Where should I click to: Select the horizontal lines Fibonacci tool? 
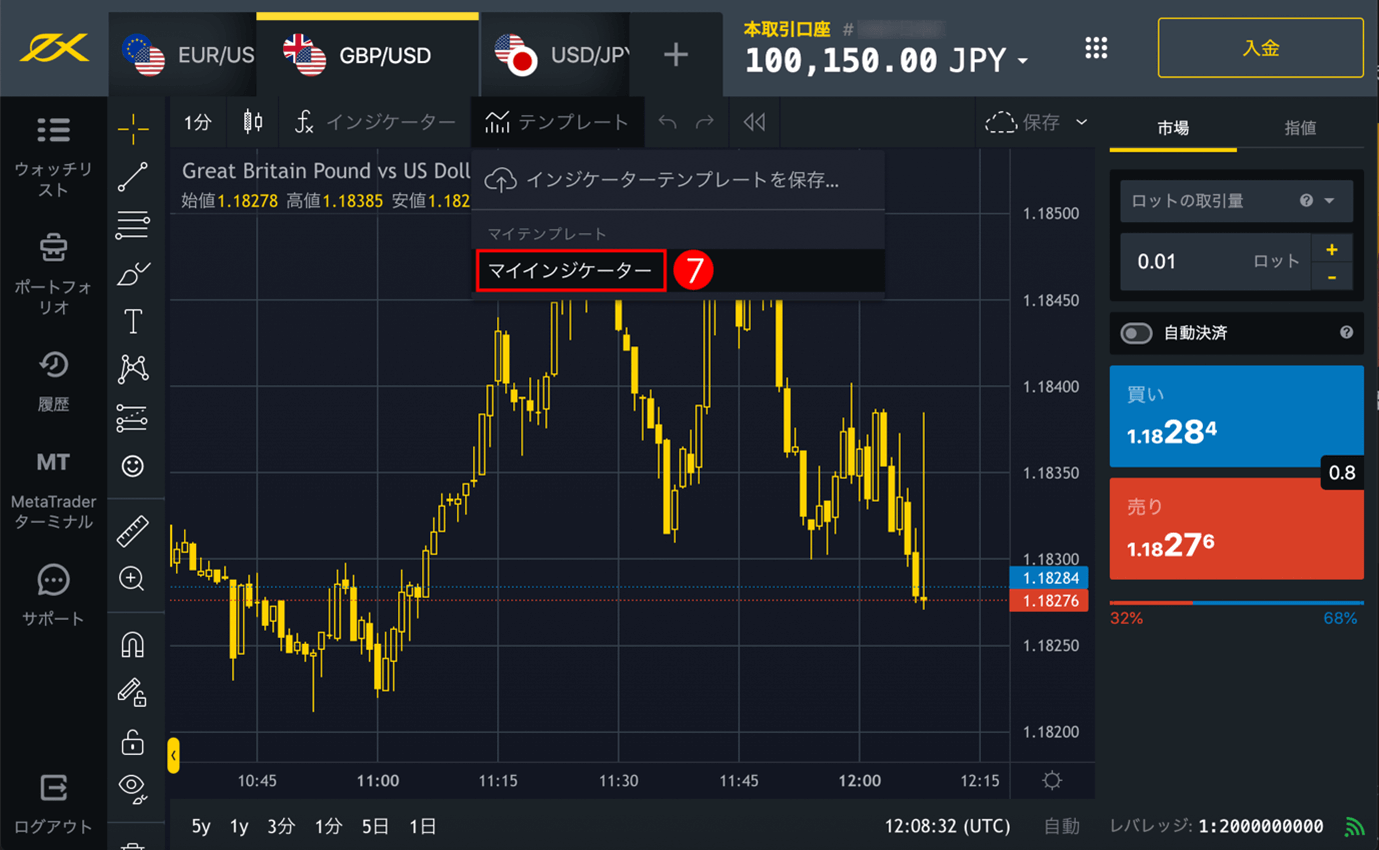point(133,225)
